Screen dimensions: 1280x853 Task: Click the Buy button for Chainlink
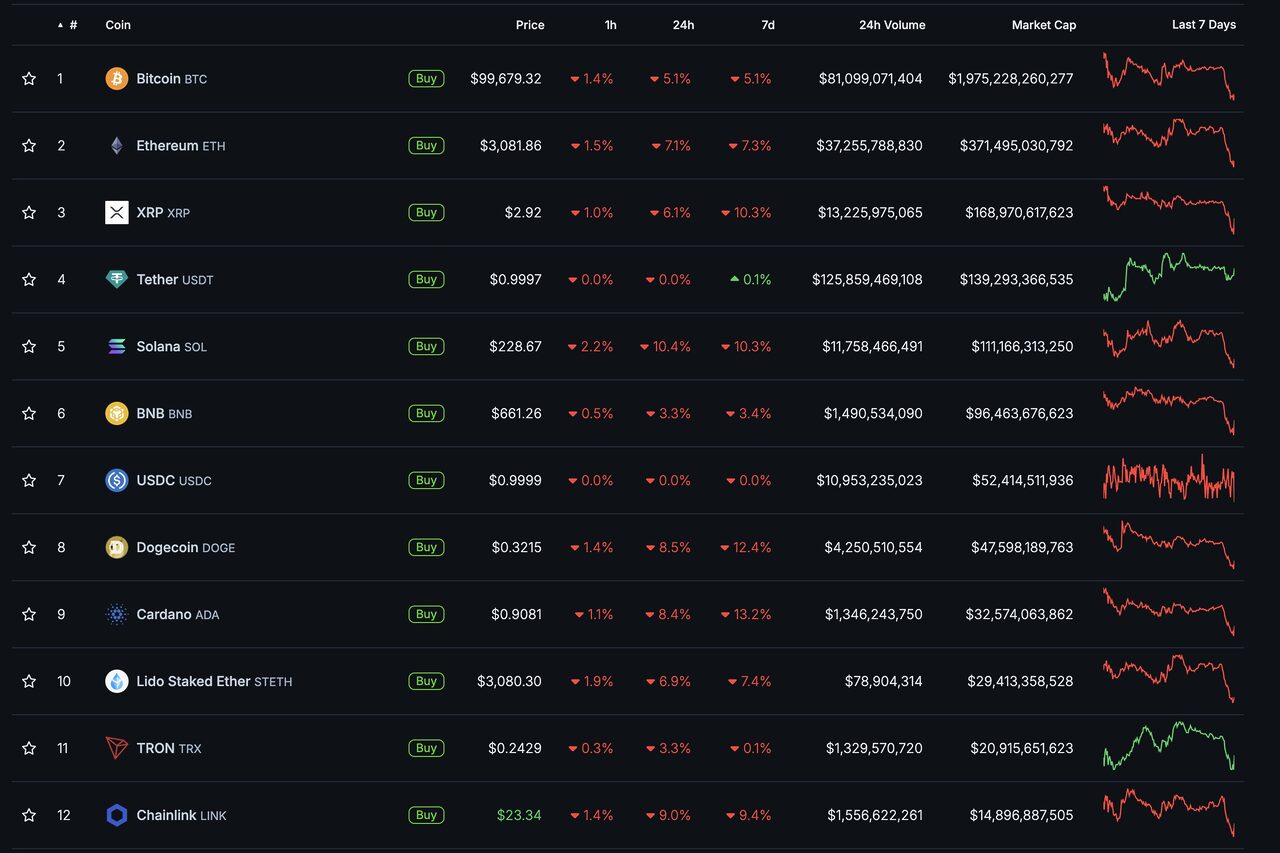point(426,815)
